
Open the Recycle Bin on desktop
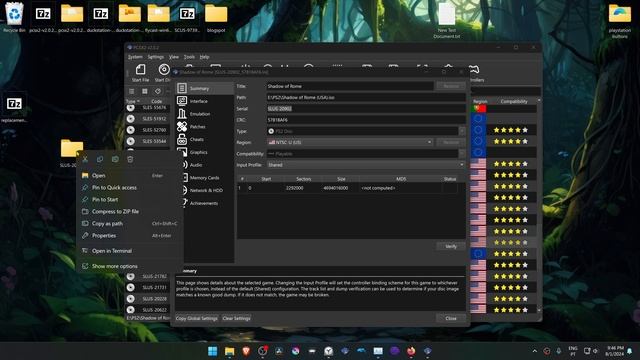tap(14, 17)
